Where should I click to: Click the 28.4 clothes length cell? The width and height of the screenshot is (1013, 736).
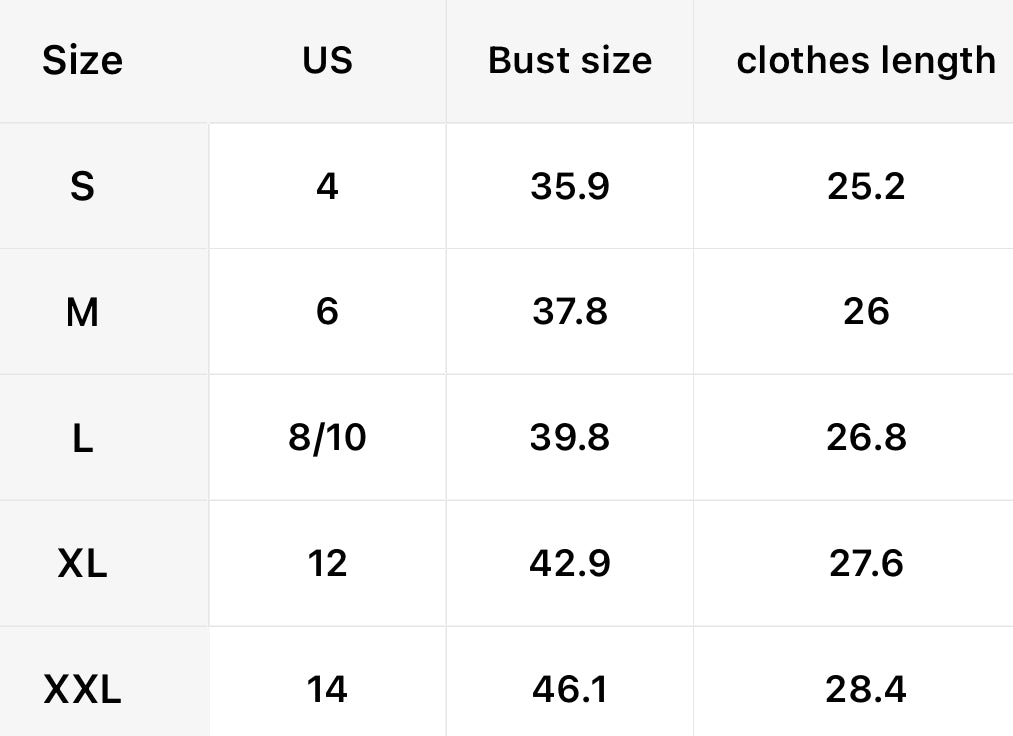(x=866, y=690)
